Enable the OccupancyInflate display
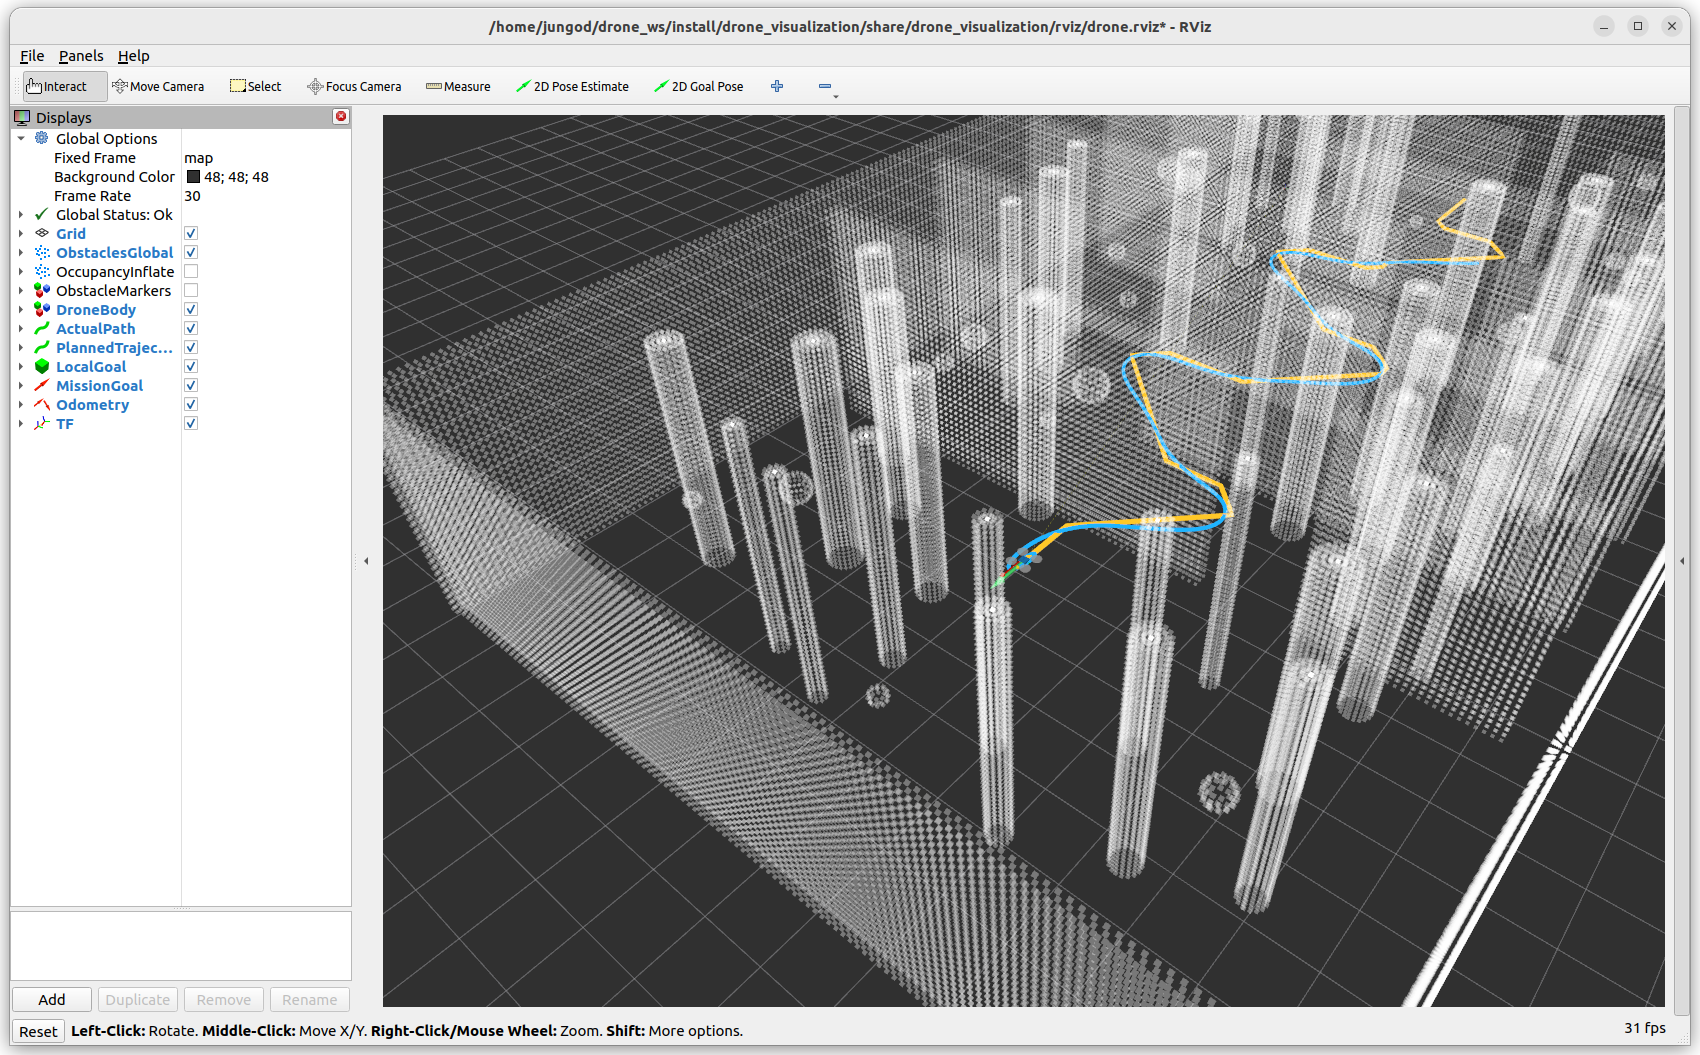 pos(191,271)
